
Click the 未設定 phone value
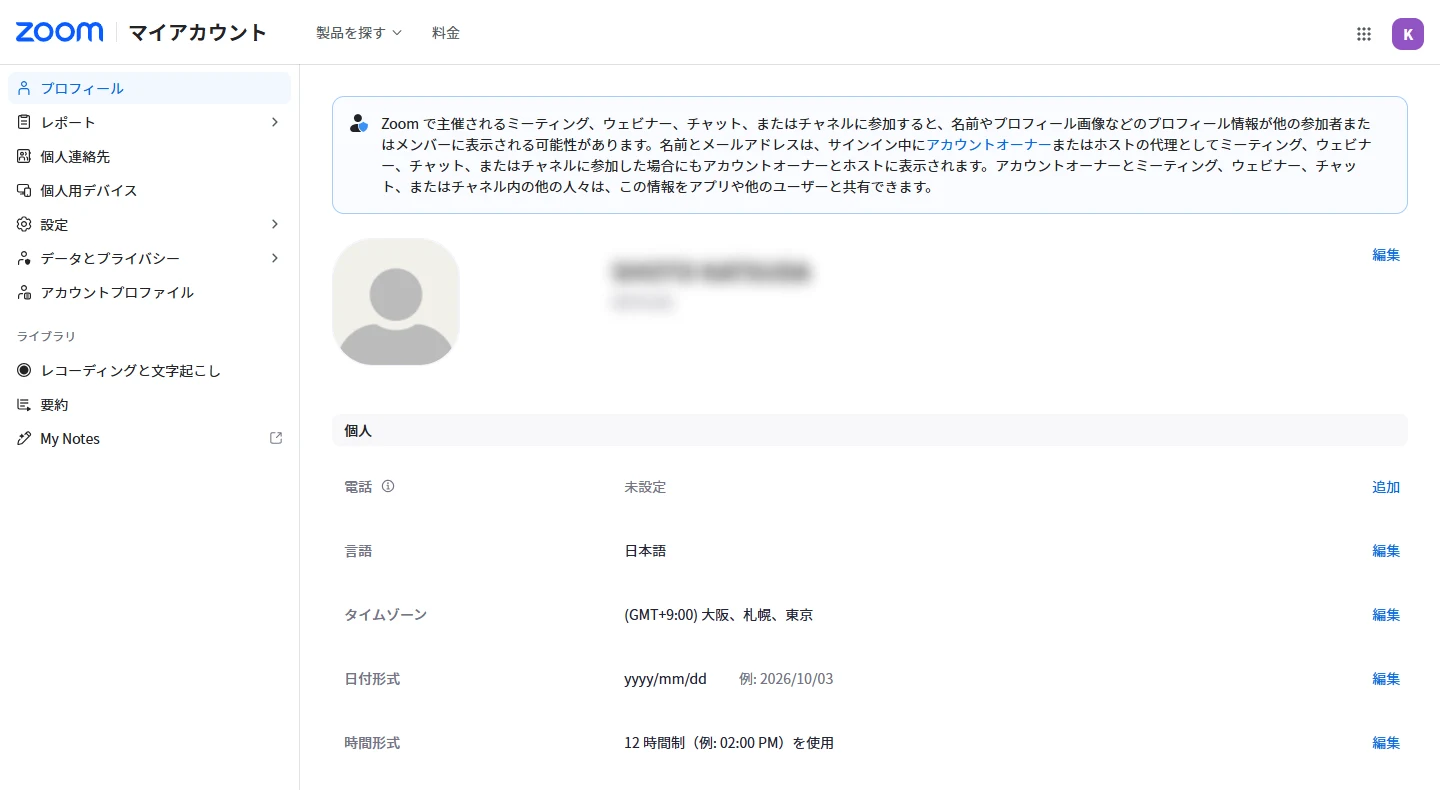pyautogui.click(x=645, y=487)
